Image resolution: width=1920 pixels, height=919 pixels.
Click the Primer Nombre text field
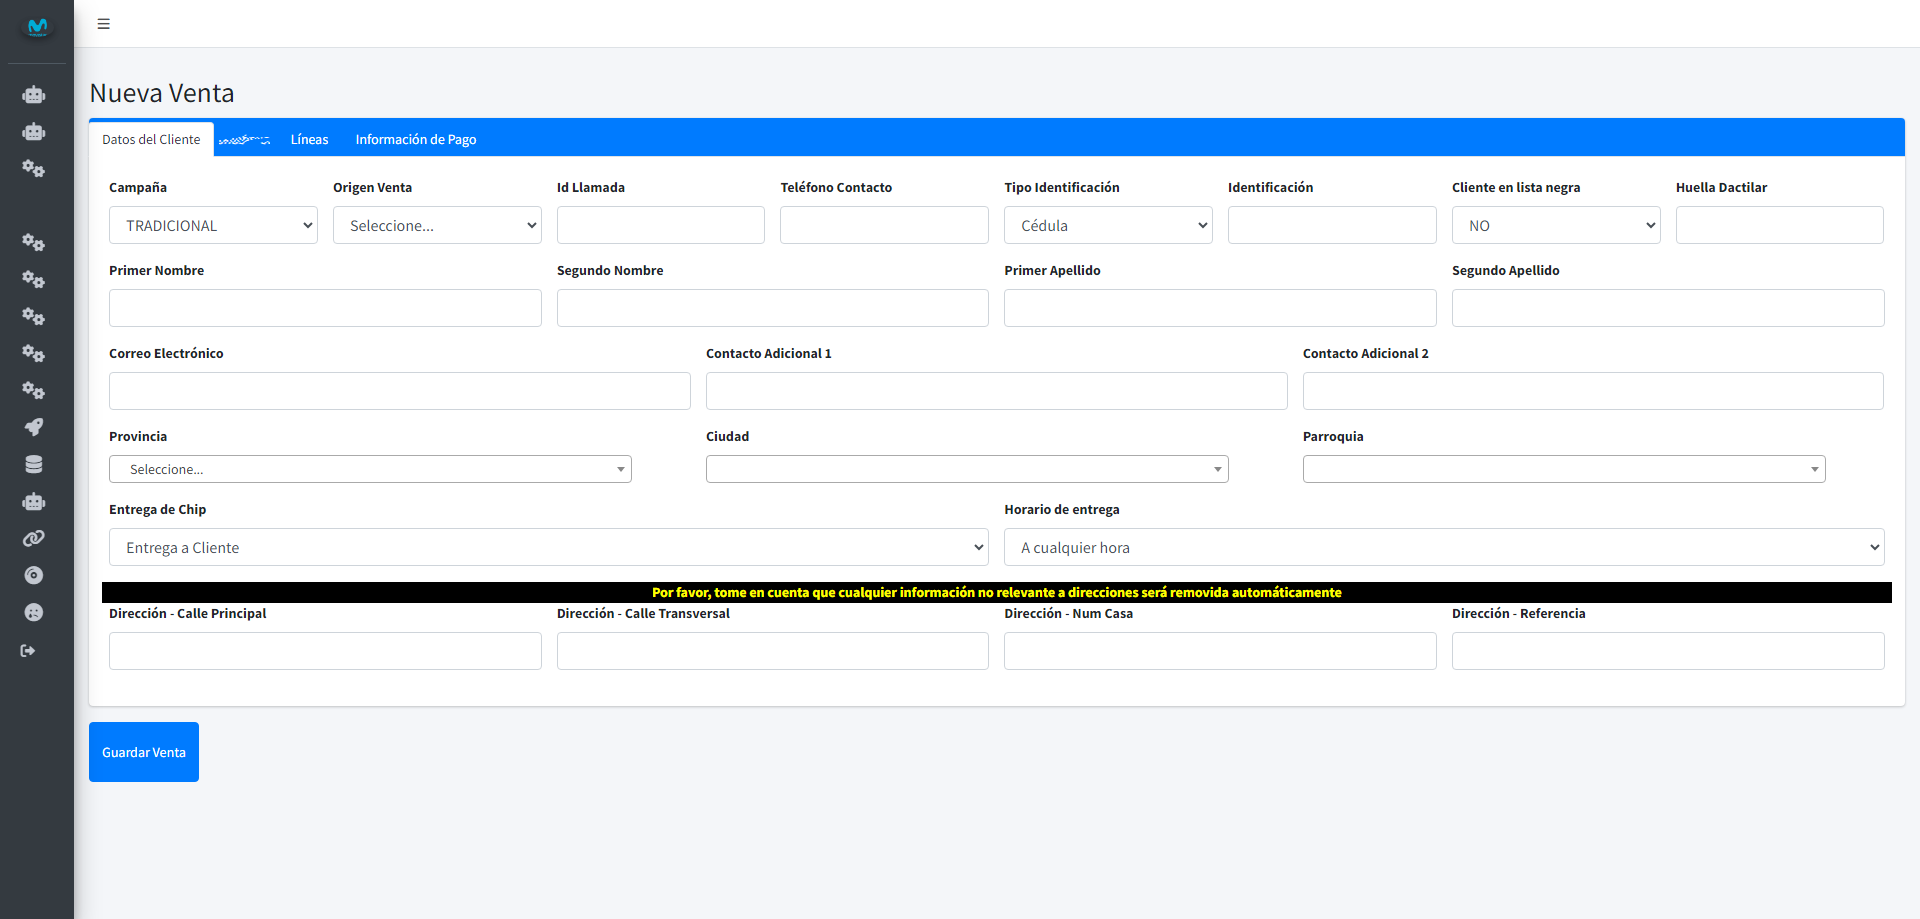coord(325,308)
